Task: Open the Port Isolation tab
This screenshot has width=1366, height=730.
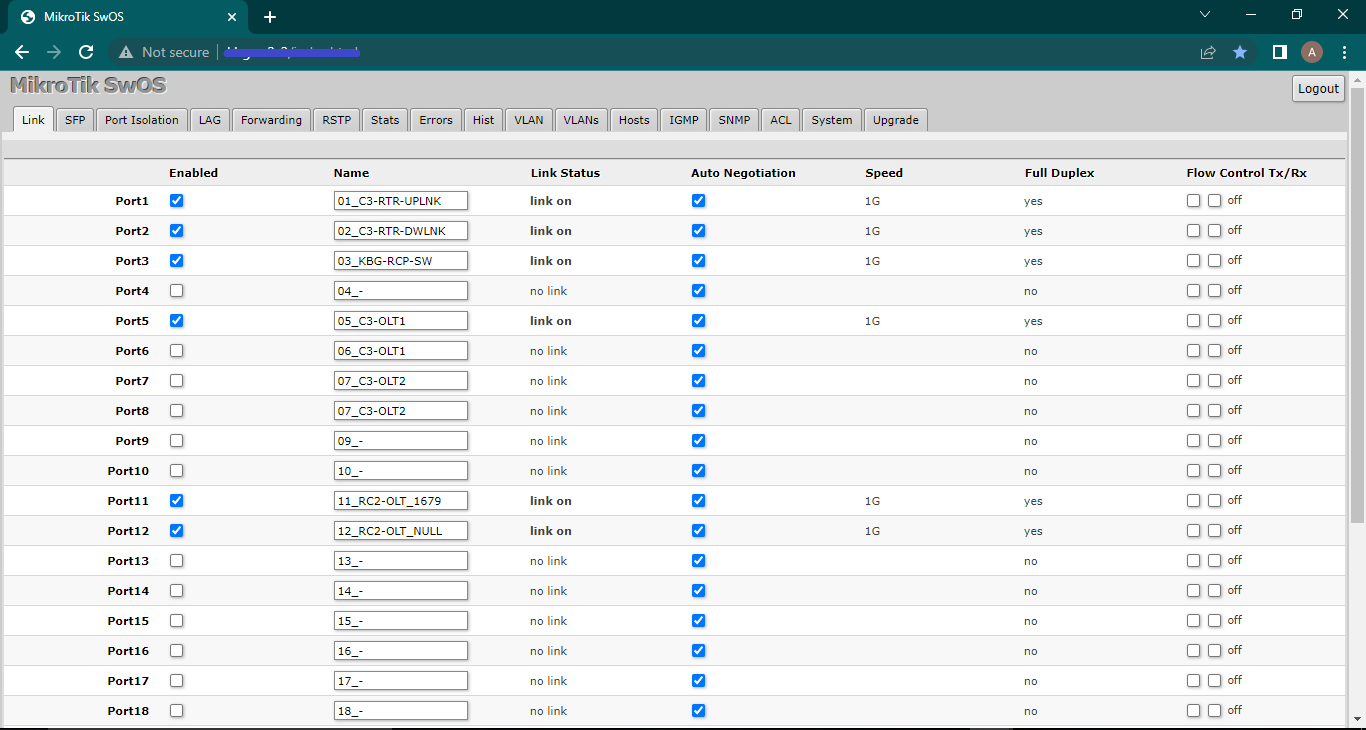Action: pyautogui.click(x=142, y=120)
